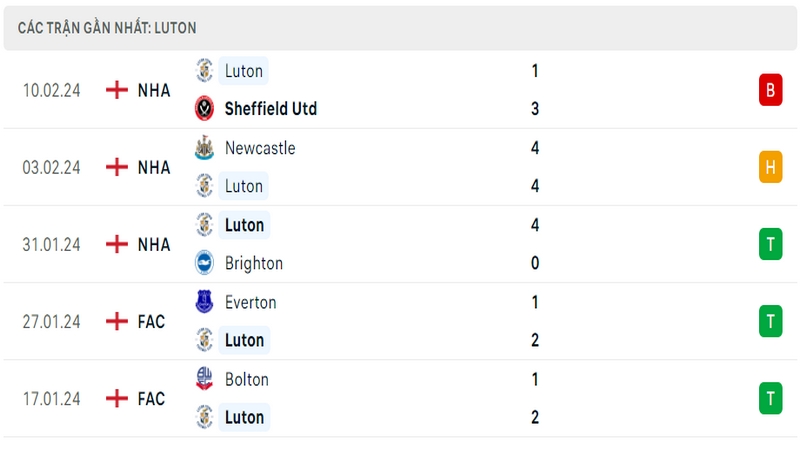This screenshot has width=800, height=450.
Task: Click England flag beside 27.01.24 FAC
Action: pos(117,321)
